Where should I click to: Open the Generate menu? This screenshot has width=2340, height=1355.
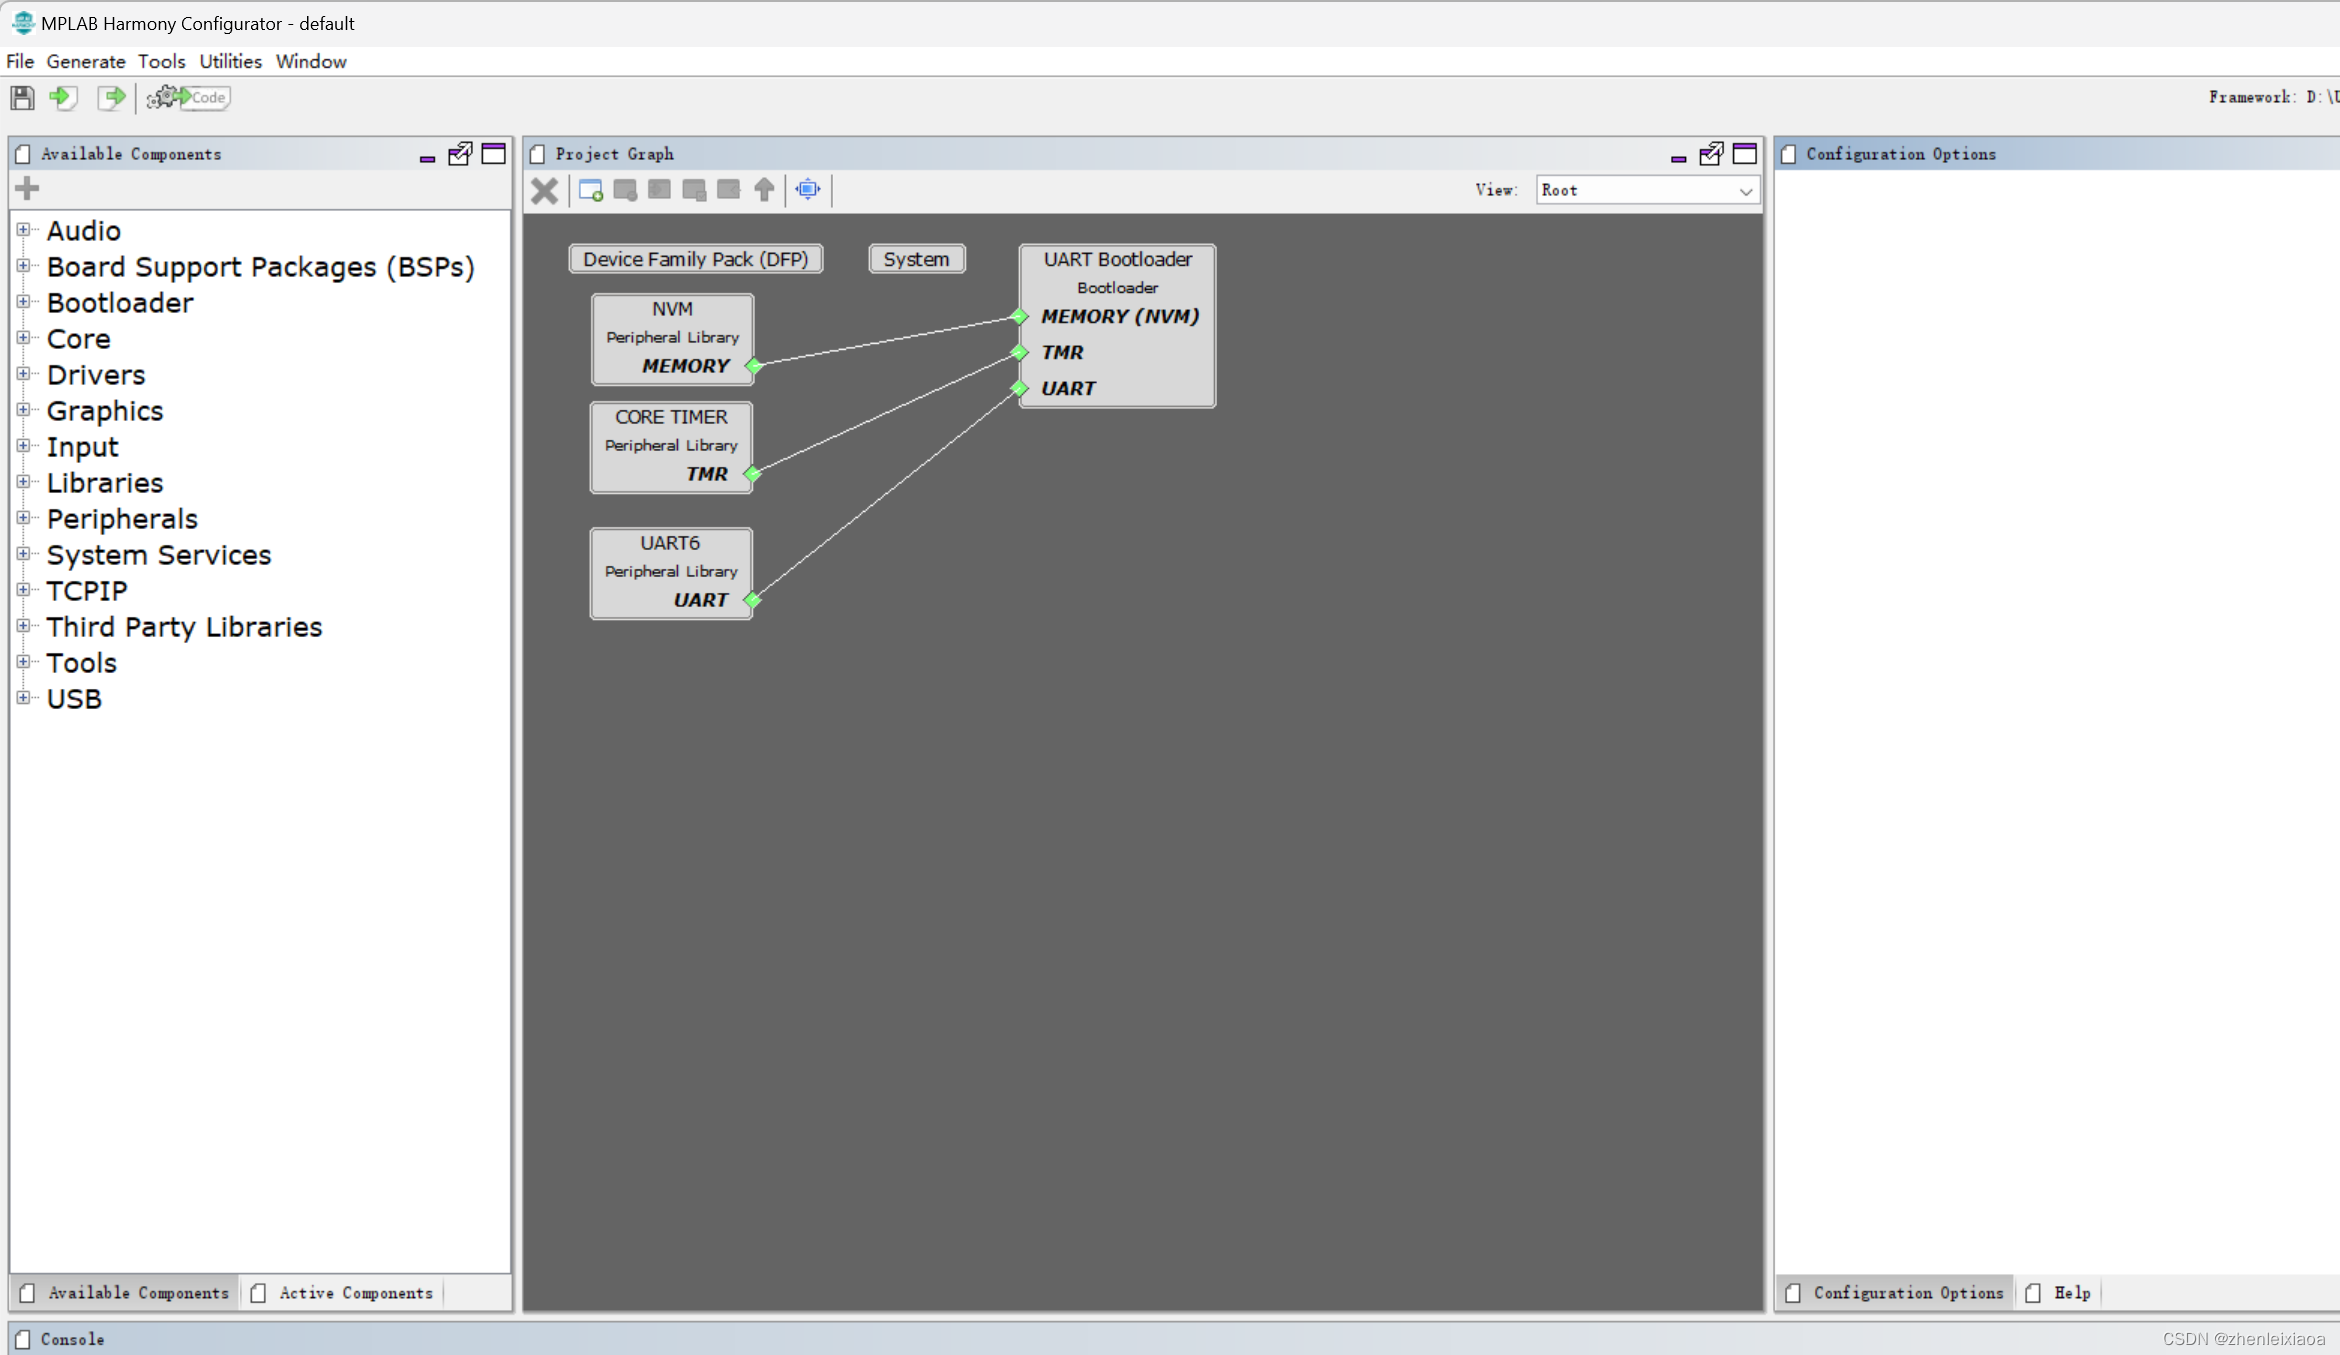86,61
